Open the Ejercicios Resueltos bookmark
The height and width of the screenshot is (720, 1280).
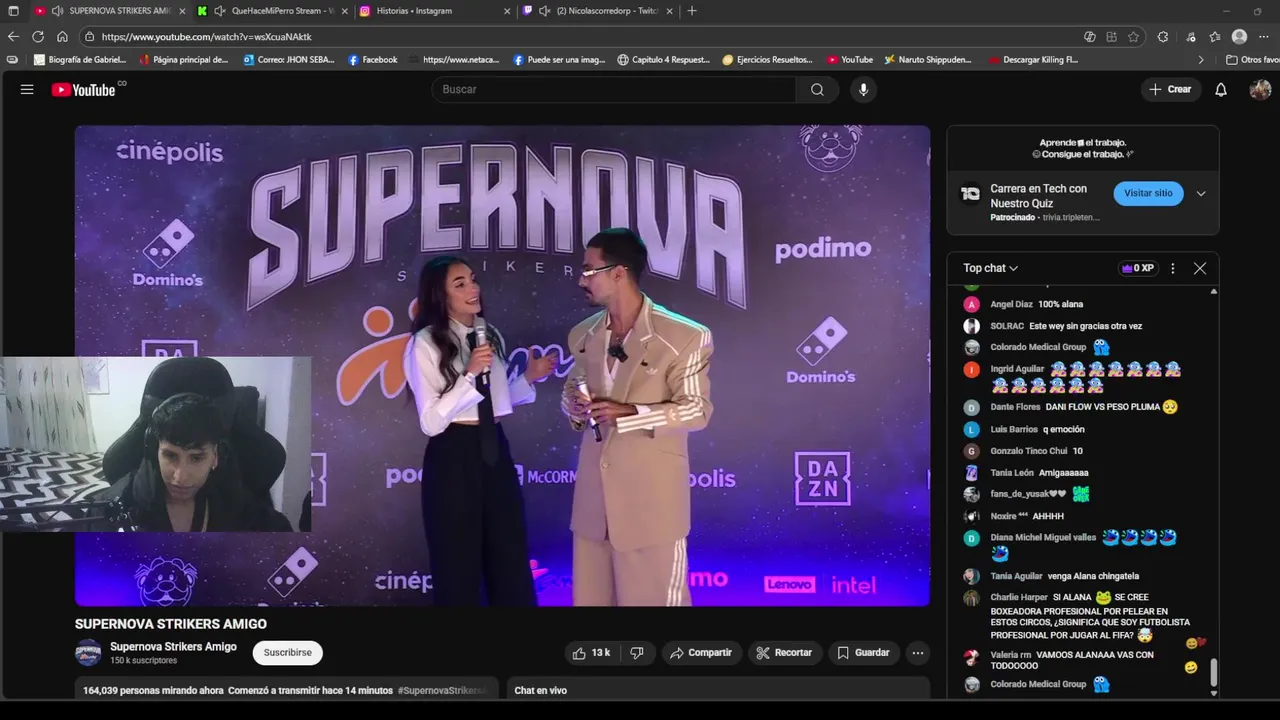767,60
